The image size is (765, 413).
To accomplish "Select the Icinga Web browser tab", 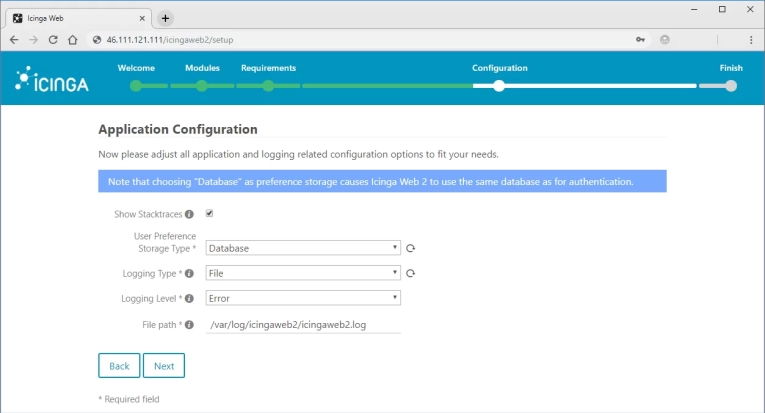I will tap(75, 18).
